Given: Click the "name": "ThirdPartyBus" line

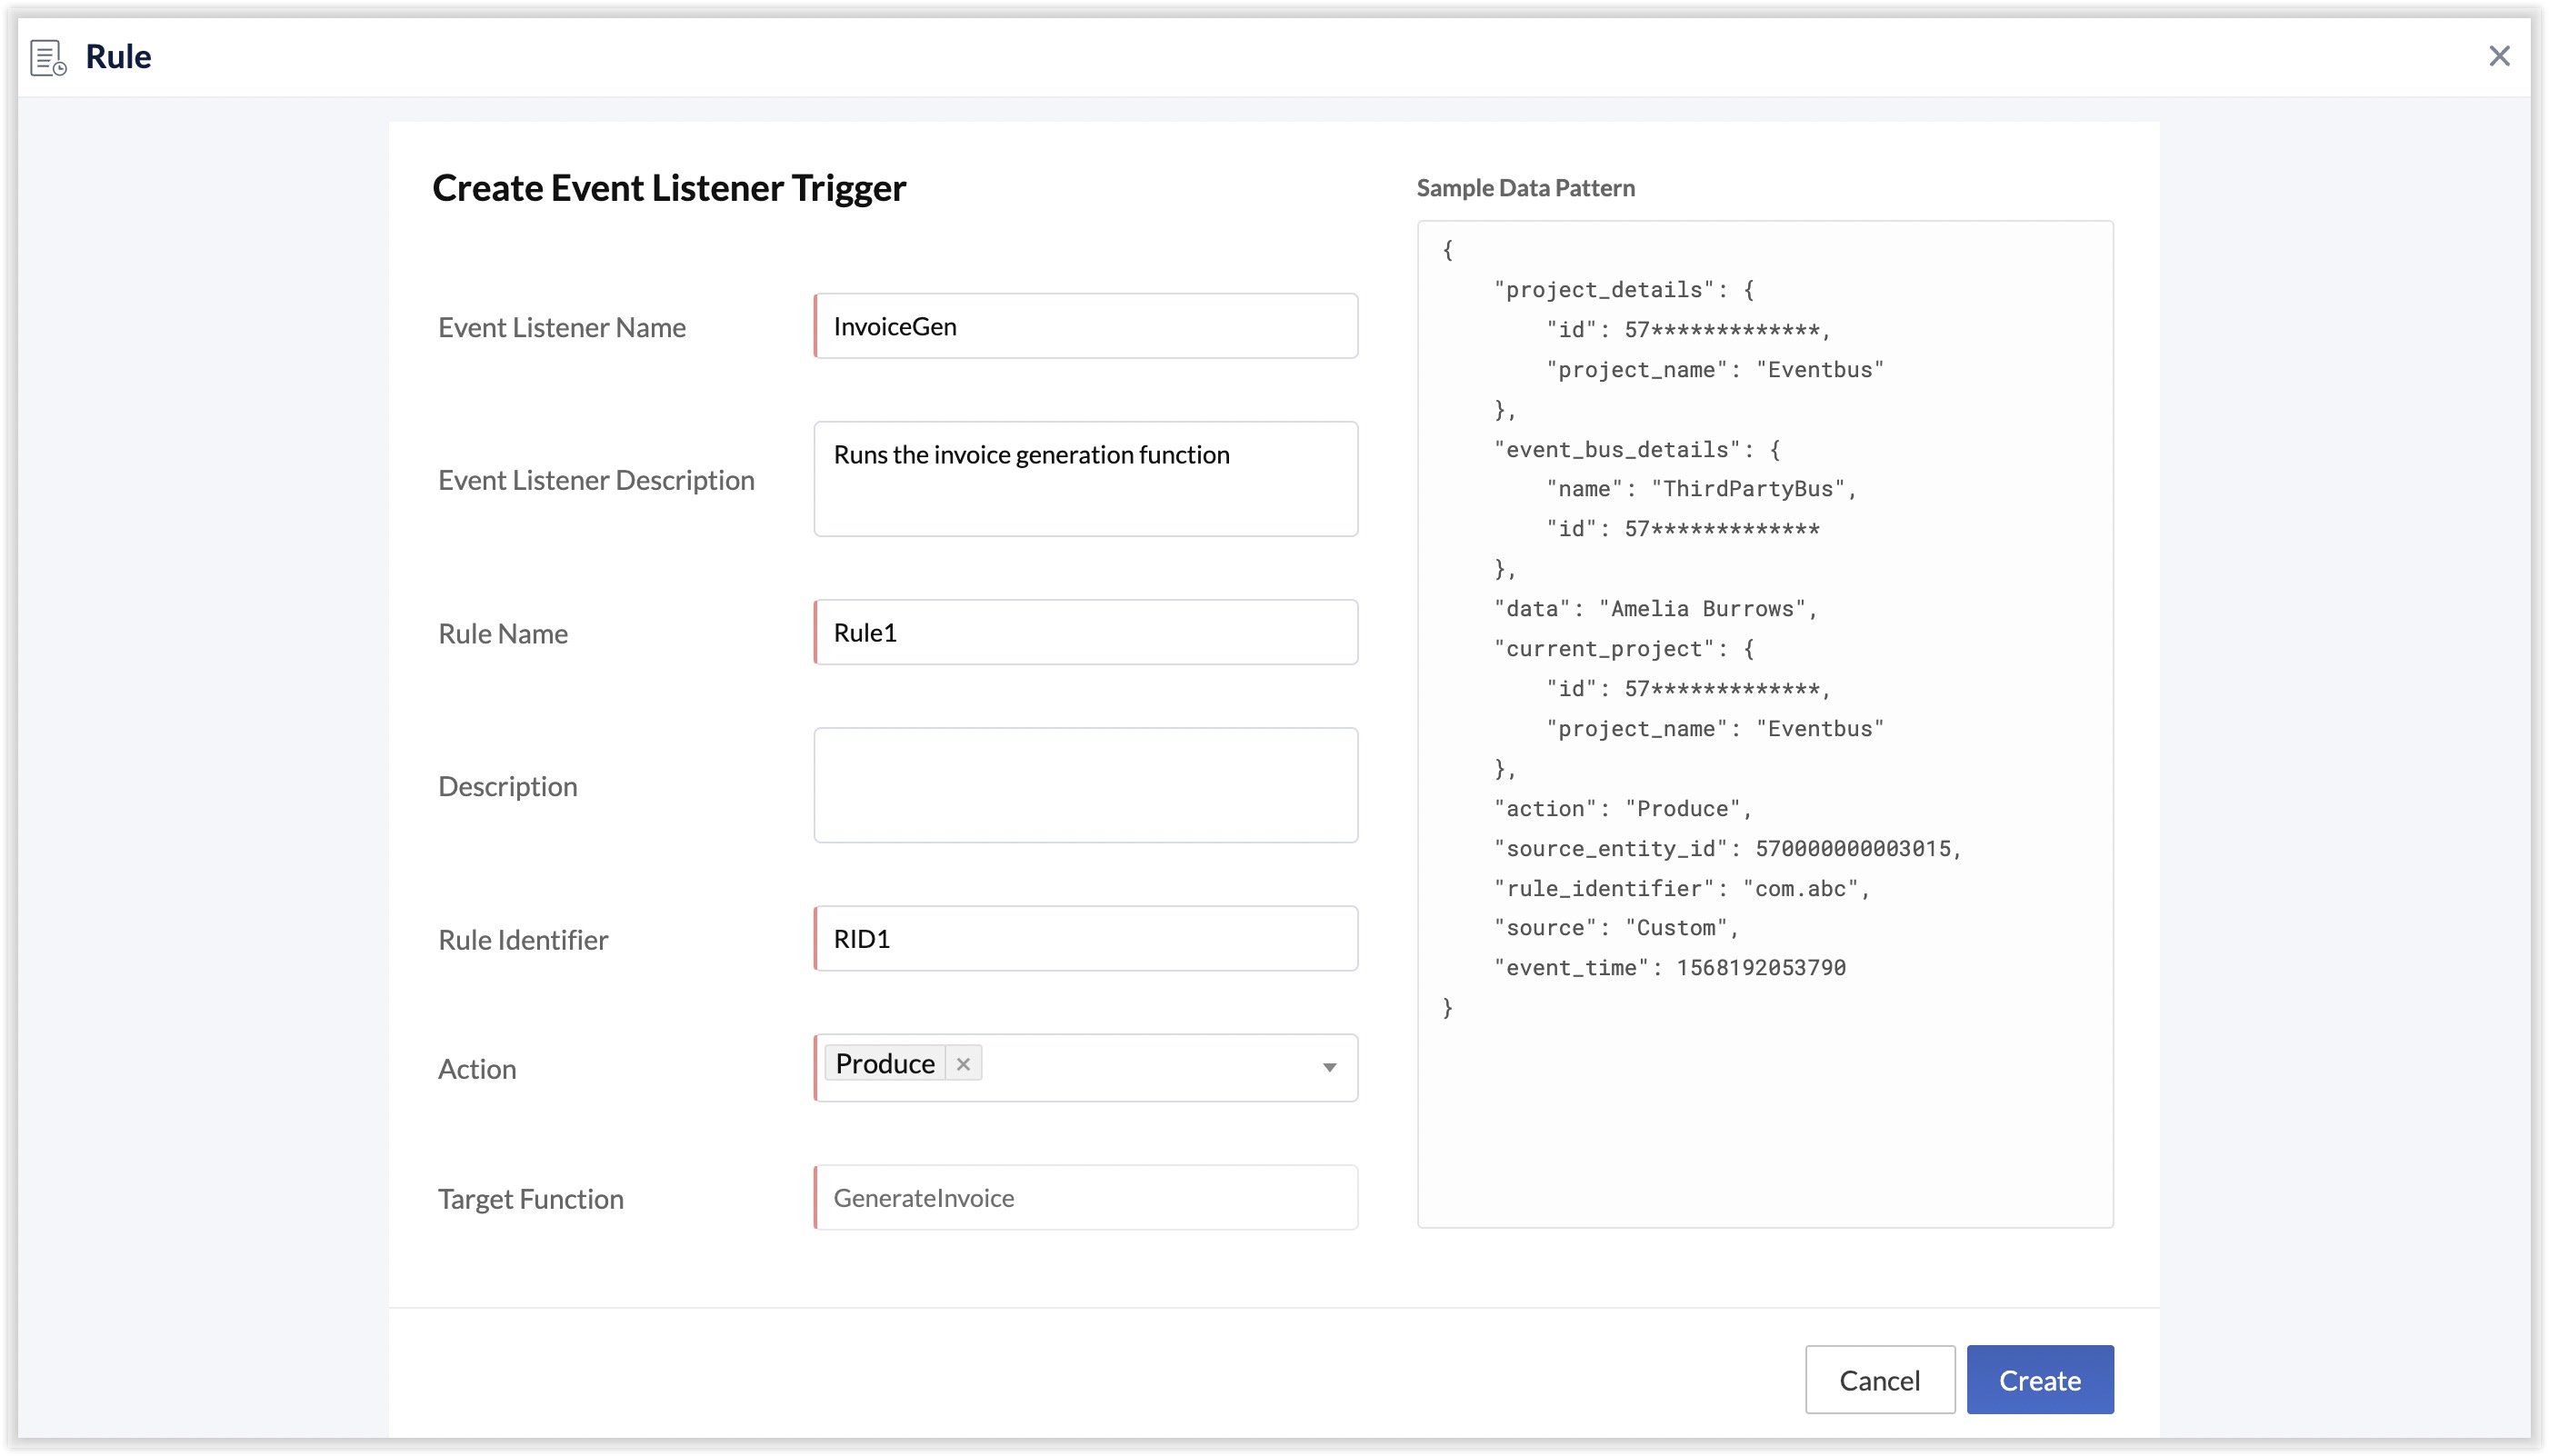Looking at the screenshot, I should (1700, 489).
